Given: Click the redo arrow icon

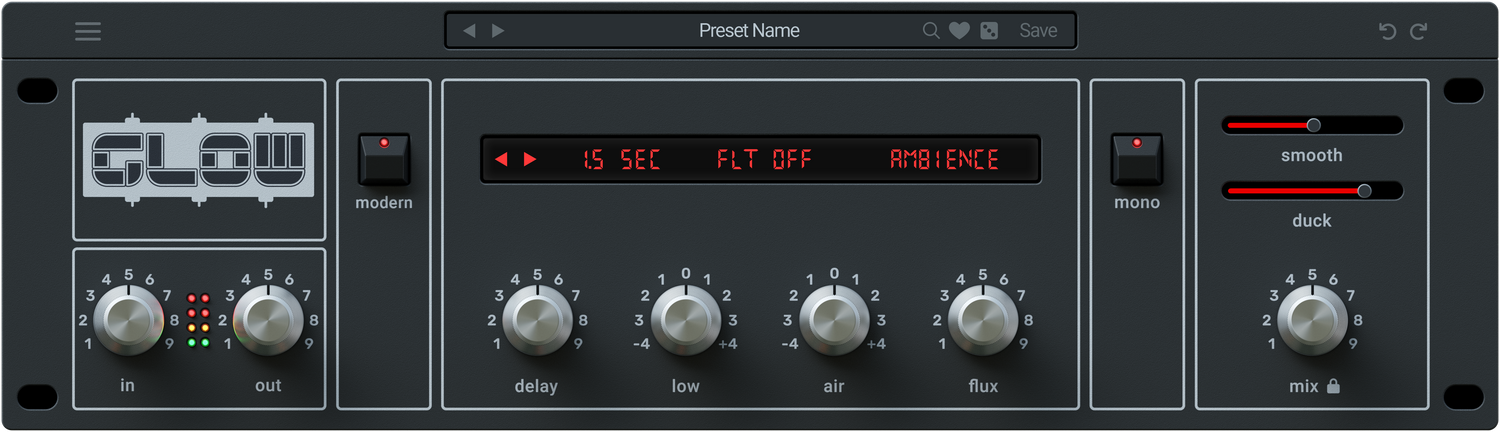Looking at the screenshot, I should coord(1418,31).
